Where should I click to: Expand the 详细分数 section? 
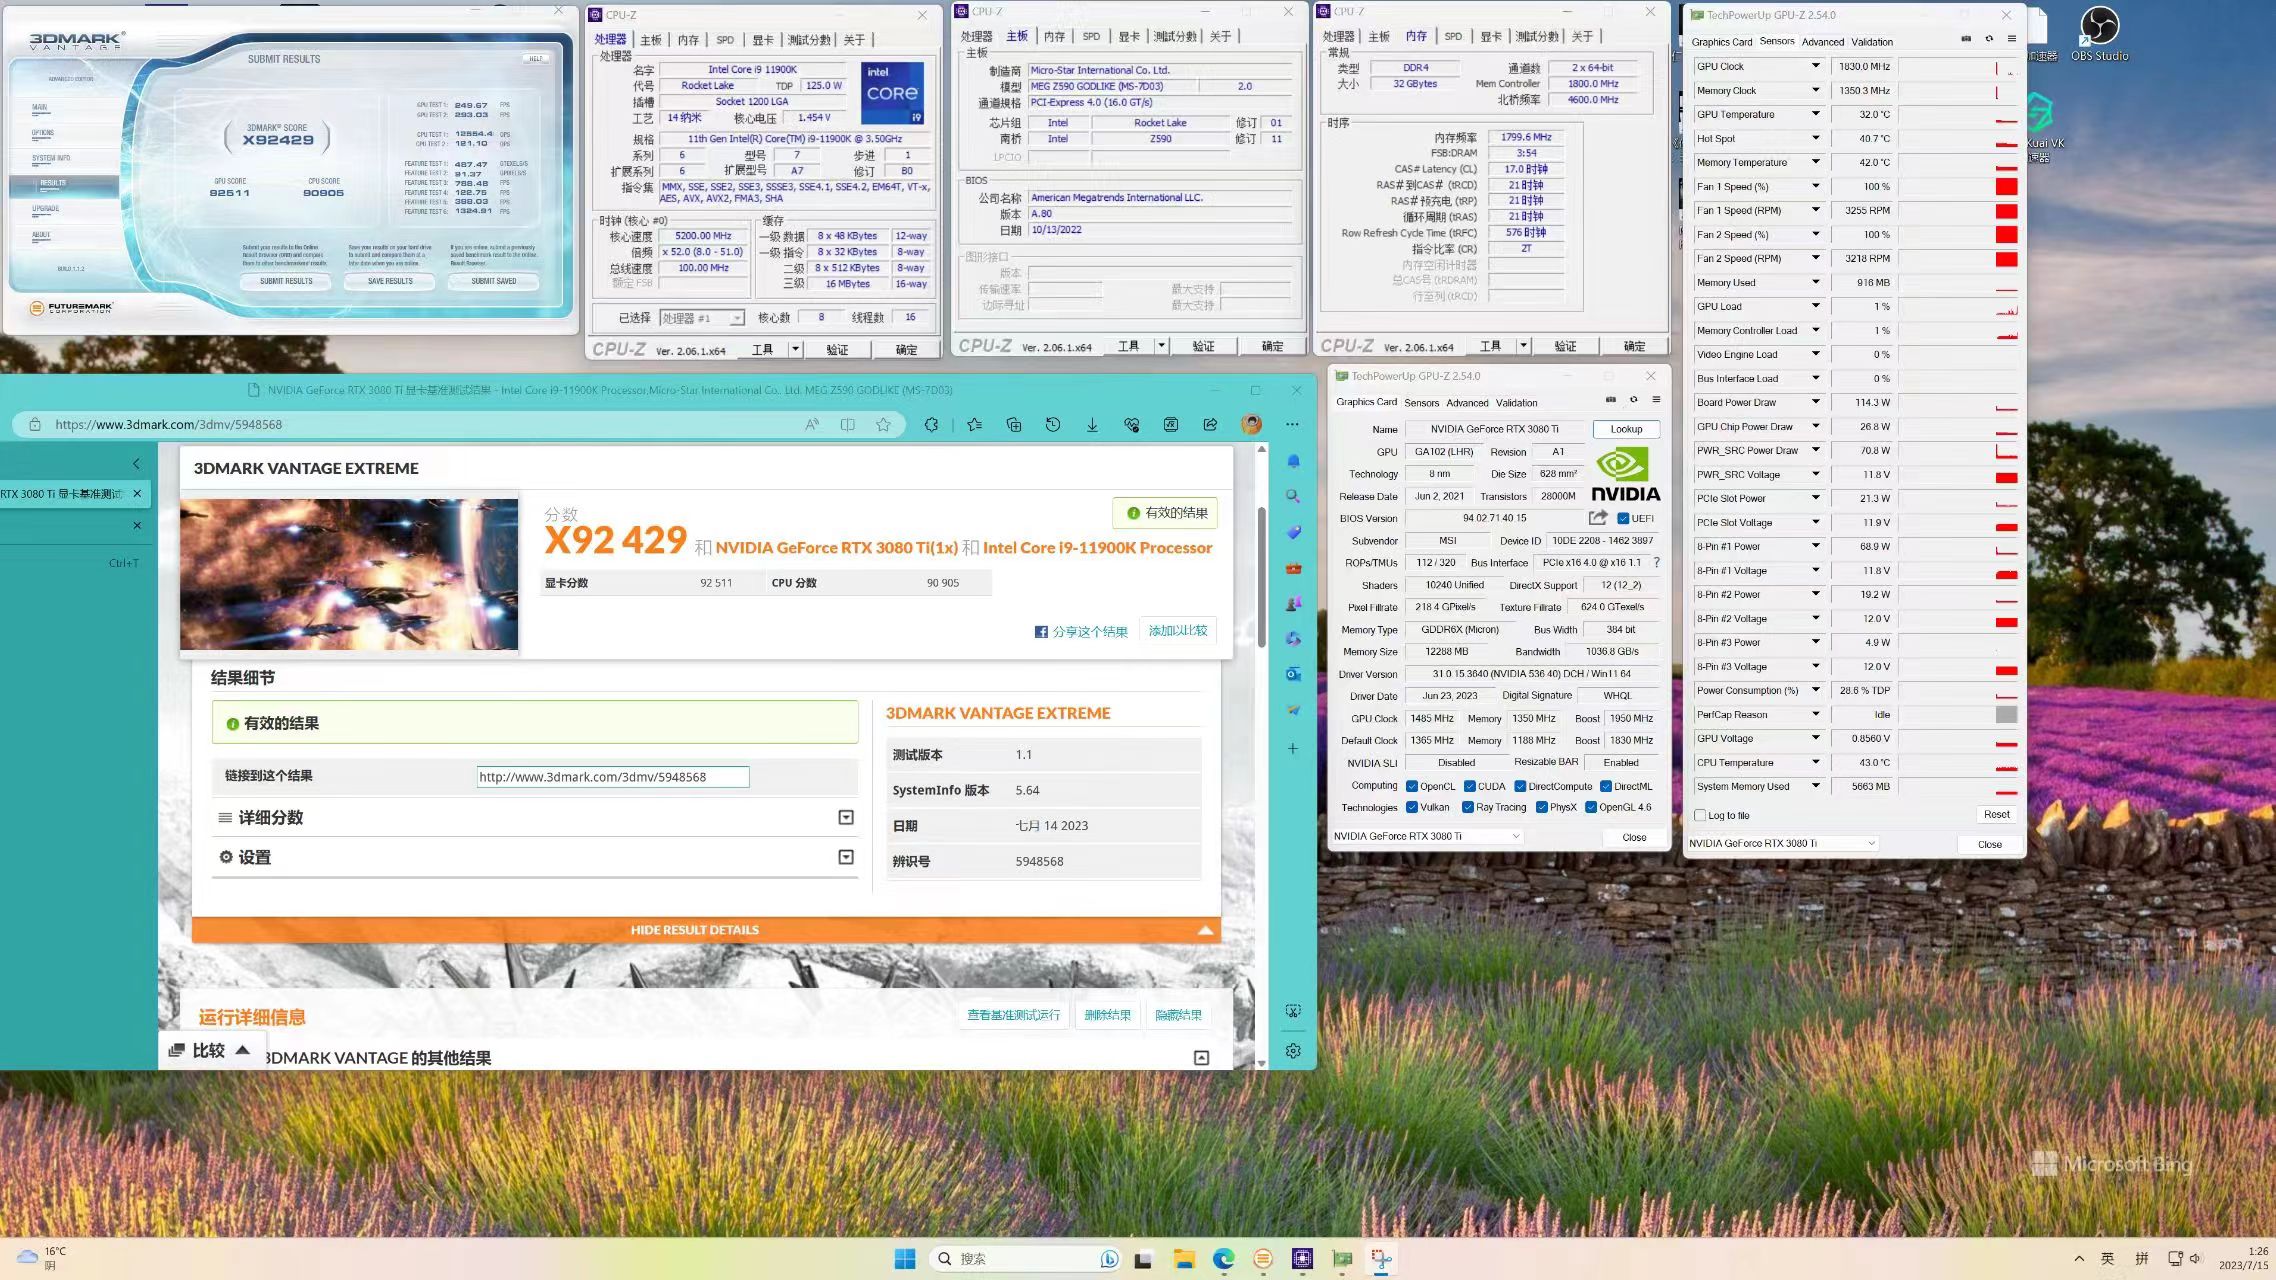[846, 817]
